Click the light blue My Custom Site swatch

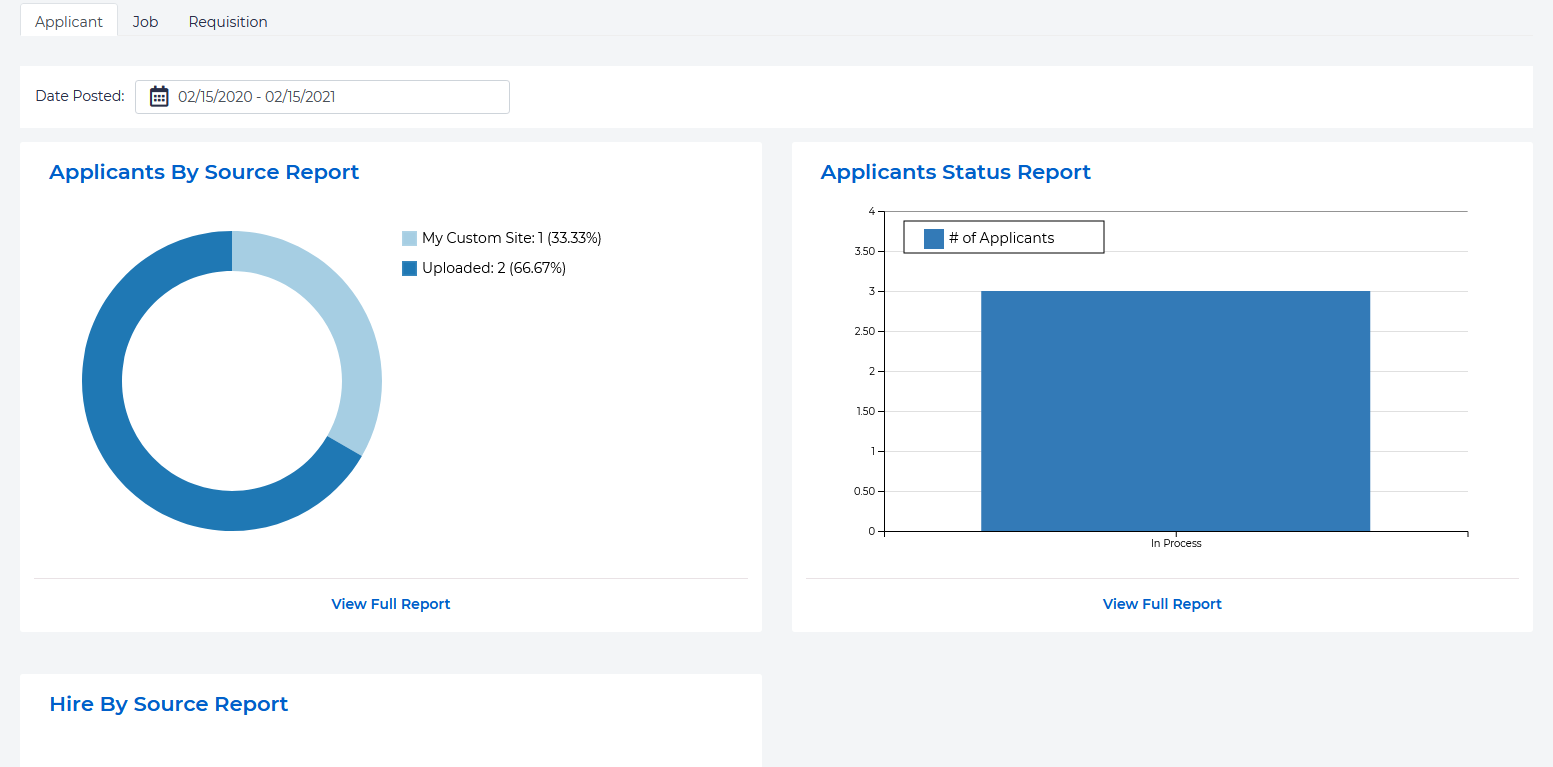click(409, 238)
